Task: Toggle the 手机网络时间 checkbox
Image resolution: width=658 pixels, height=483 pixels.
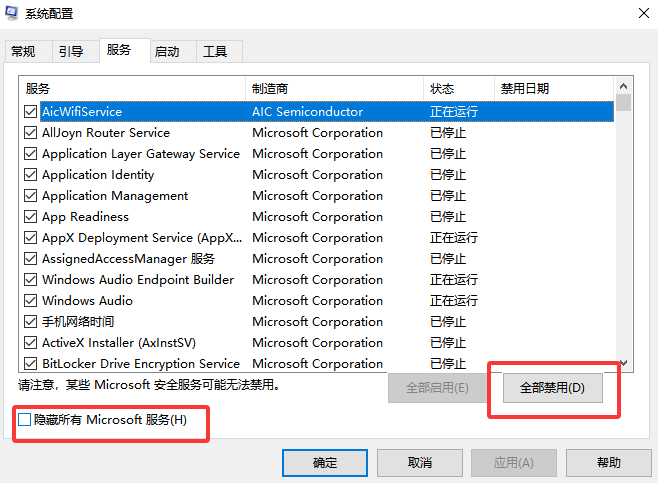Action: click(30, 321)
